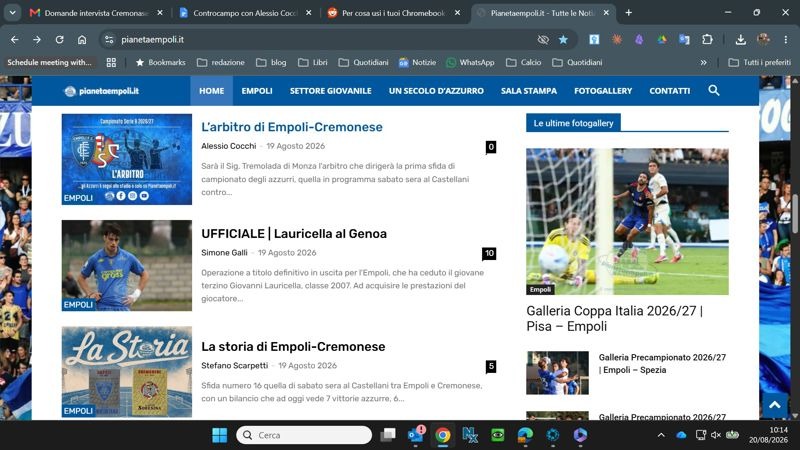Switch to the Controcampo con Alessio Cocchi tab
This screenshot has width=800, height=450.
[245, 13]
